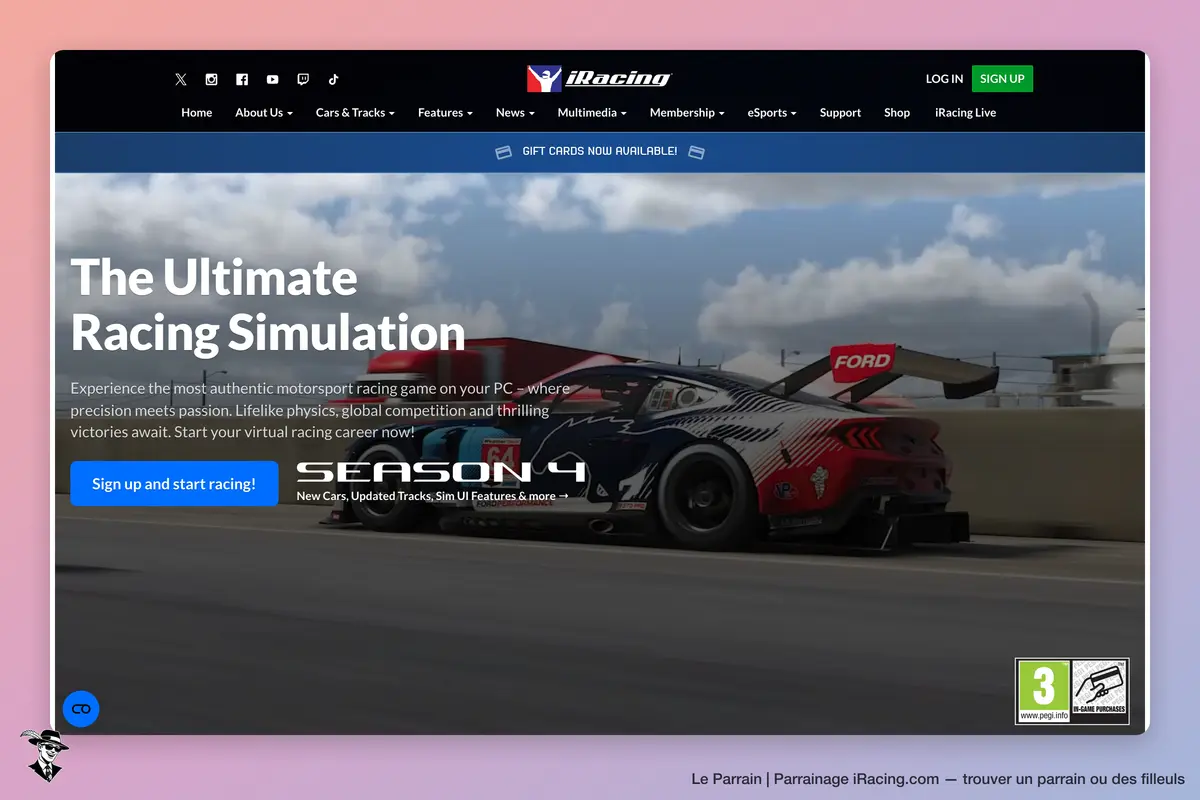
Task: Click the gift card icon left of banner text
Action: coord(504,152)
